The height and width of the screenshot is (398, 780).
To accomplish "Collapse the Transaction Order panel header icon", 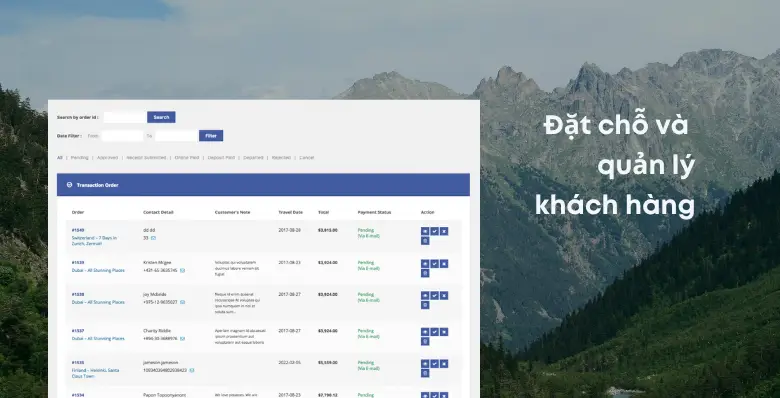I will coord(69,185).
